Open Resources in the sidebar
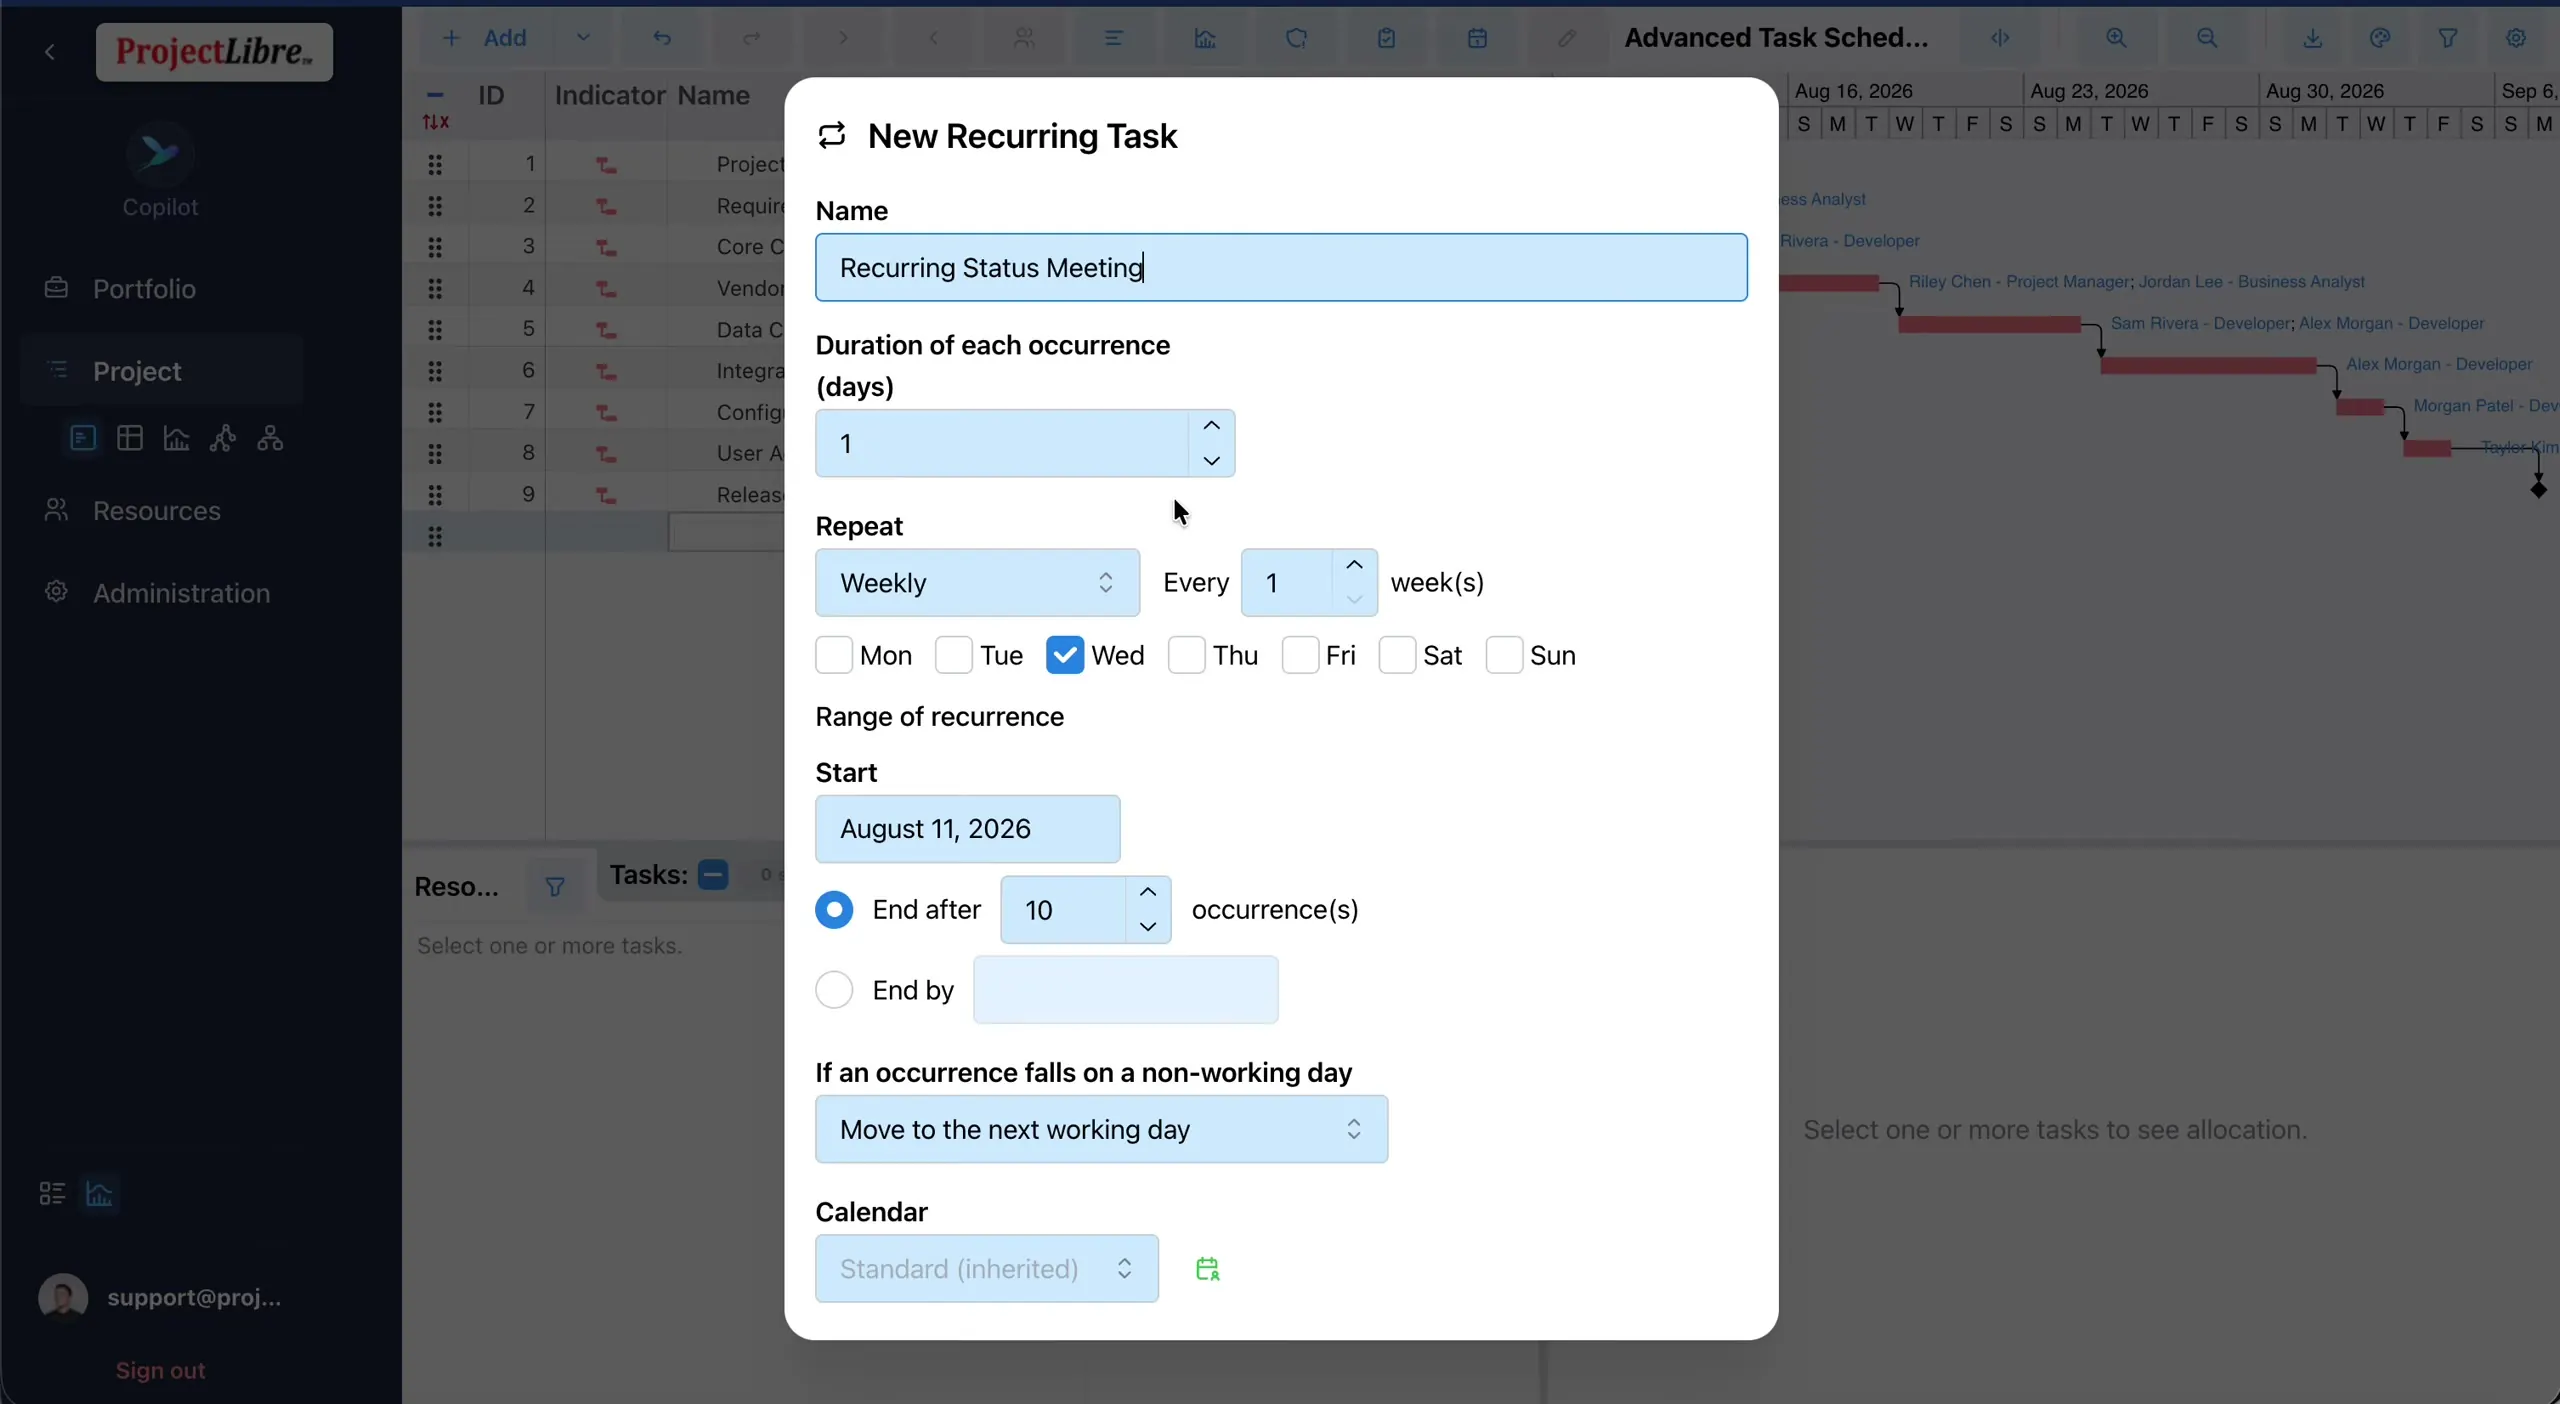The height and width of the screenshot is (1404, 2560). (156, 511)
